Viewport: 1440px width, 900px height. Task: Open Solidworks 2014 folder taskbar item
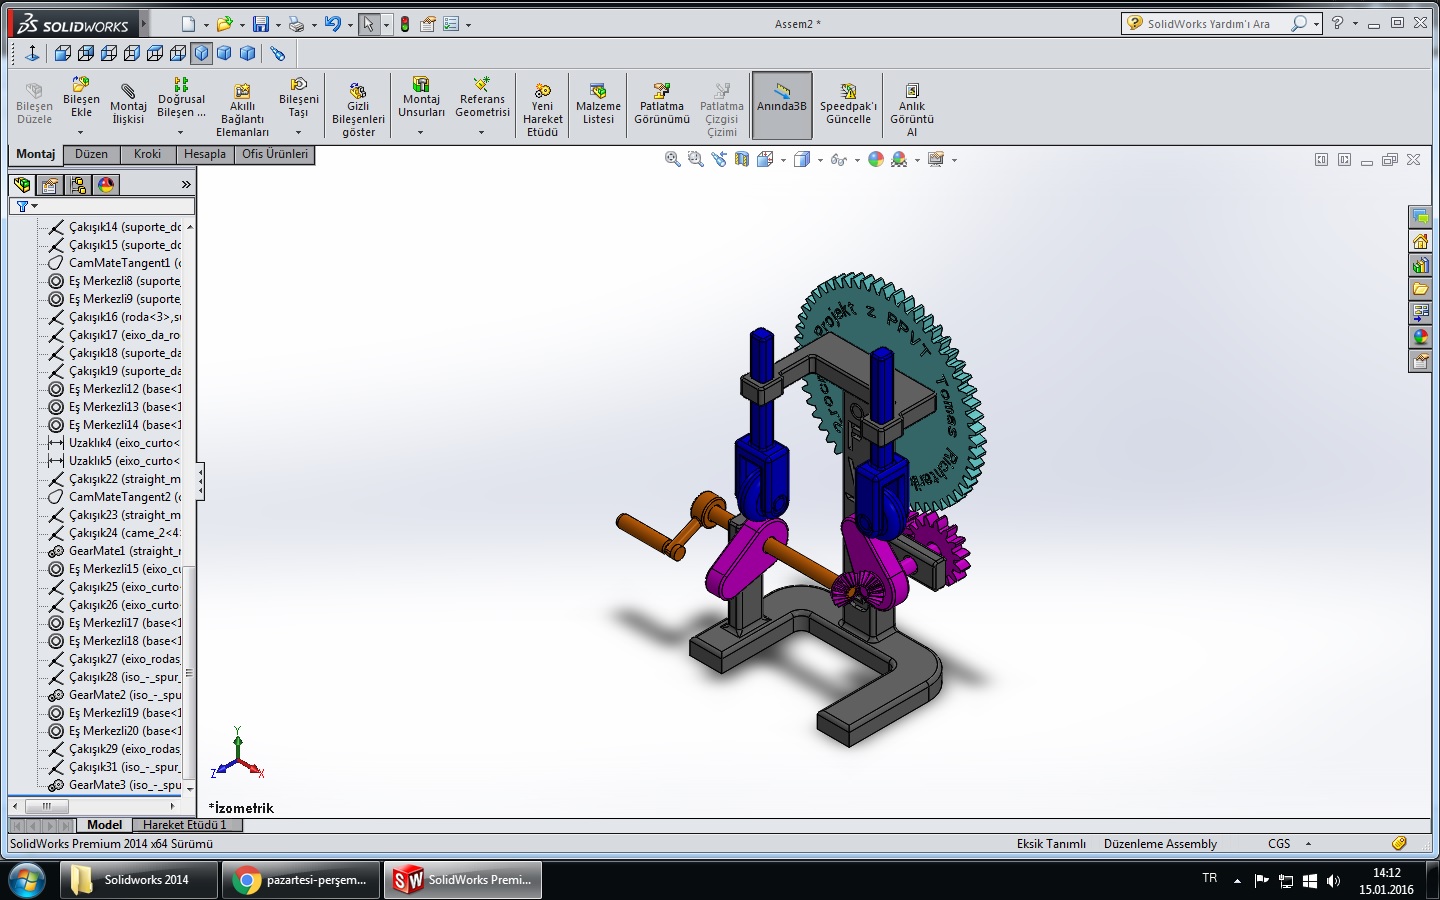(x=139, y=880)
